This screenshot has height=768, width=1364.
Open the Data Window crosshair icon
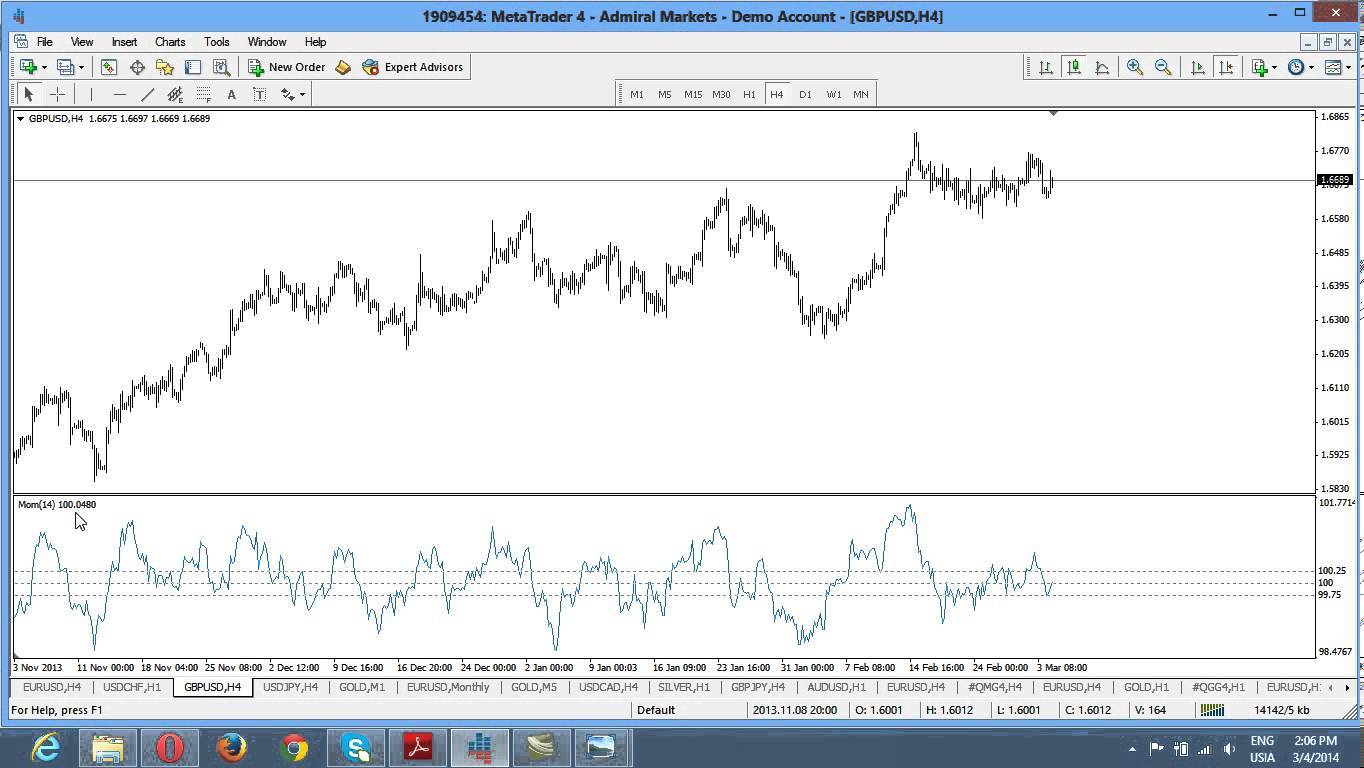pos(137,67)
